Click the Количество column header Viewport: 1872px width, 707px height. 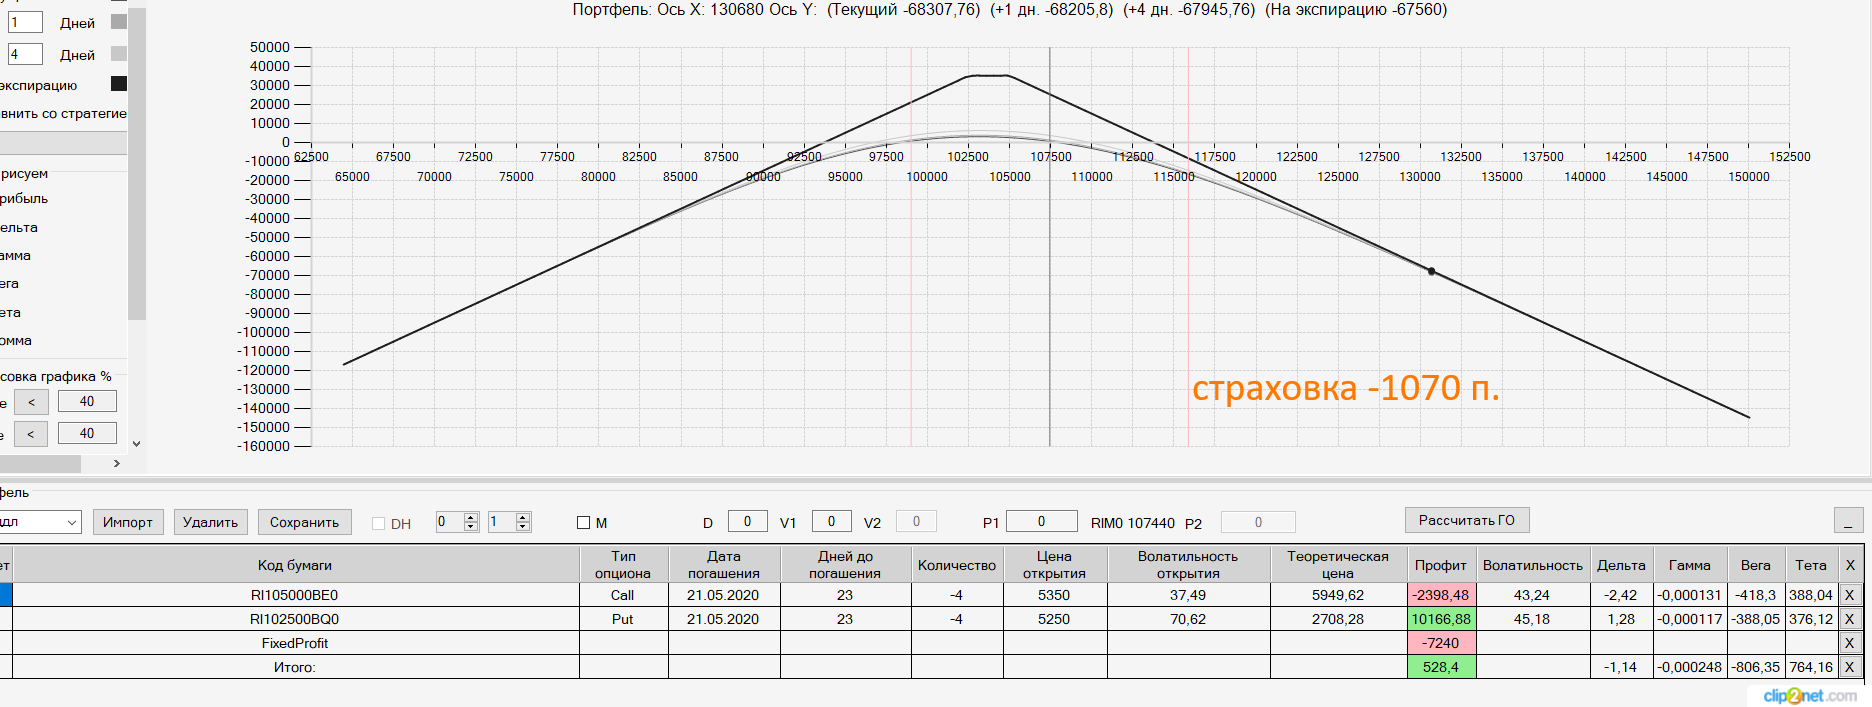(957, 565)
